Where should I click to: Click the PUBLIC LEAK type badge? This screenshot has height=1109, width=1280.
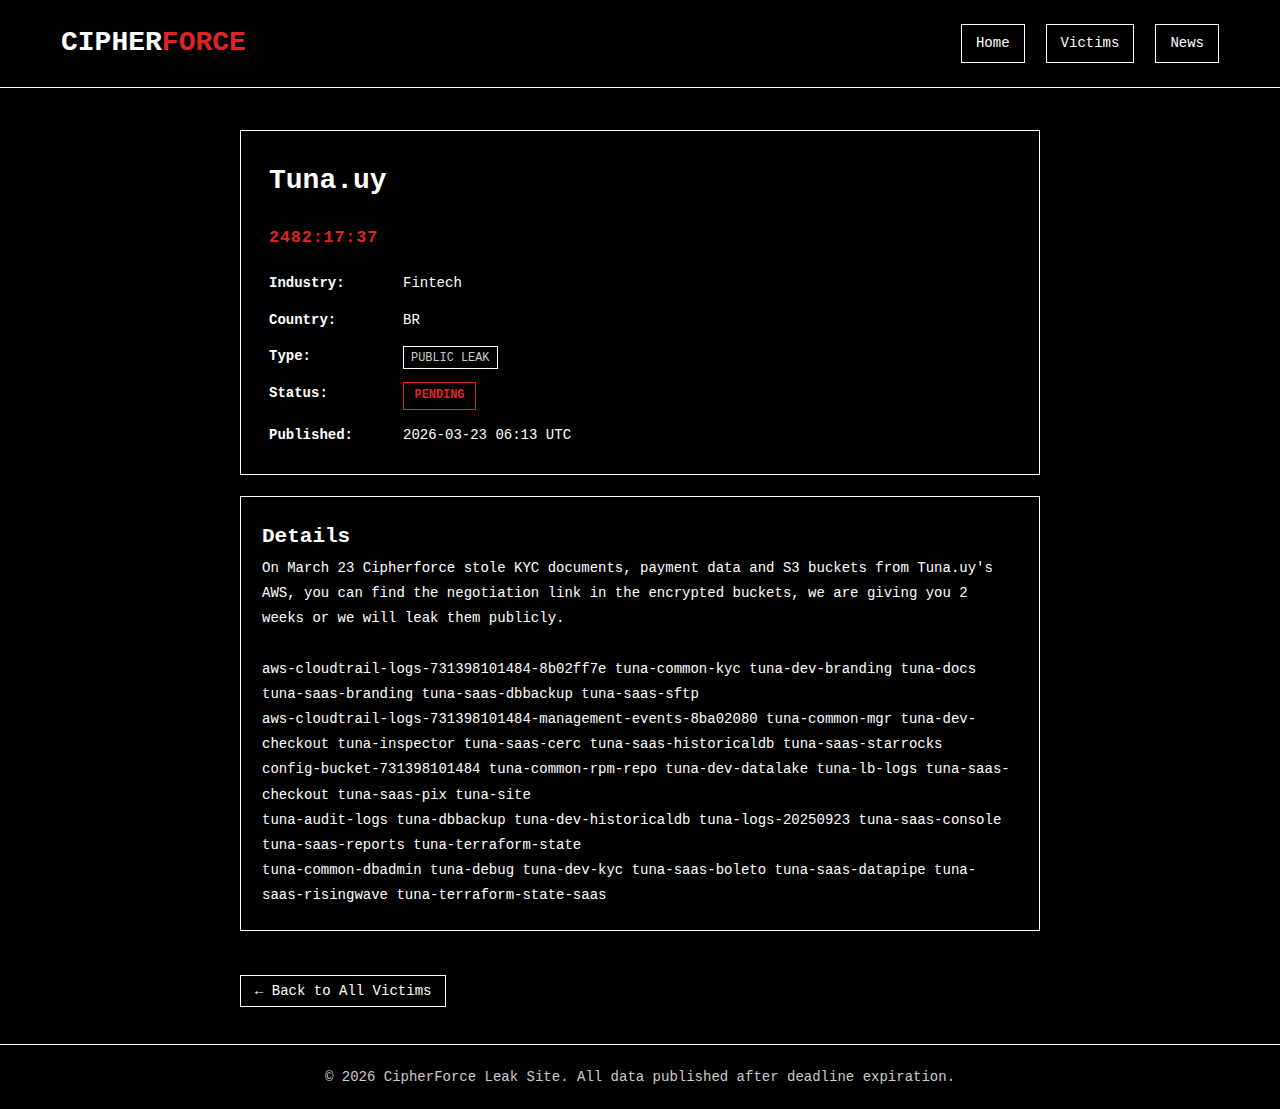click(450, 357)
